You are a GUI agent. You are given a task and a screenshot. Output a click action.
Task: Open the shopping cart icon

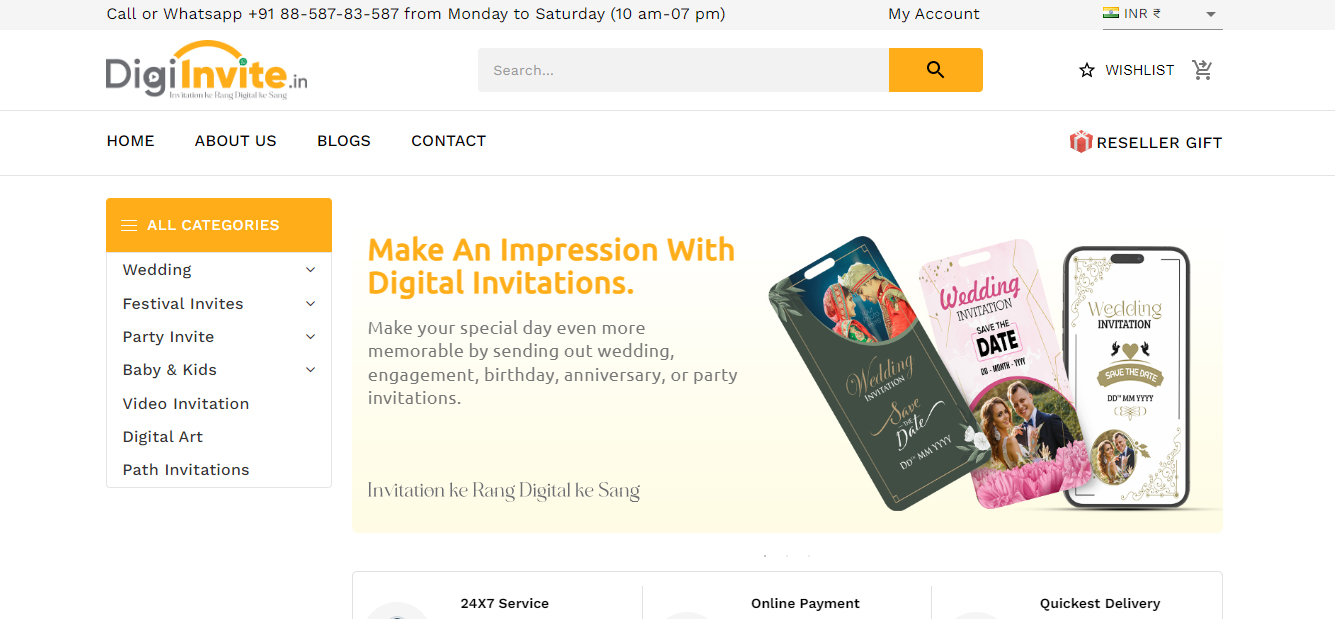pos(1202,70)
